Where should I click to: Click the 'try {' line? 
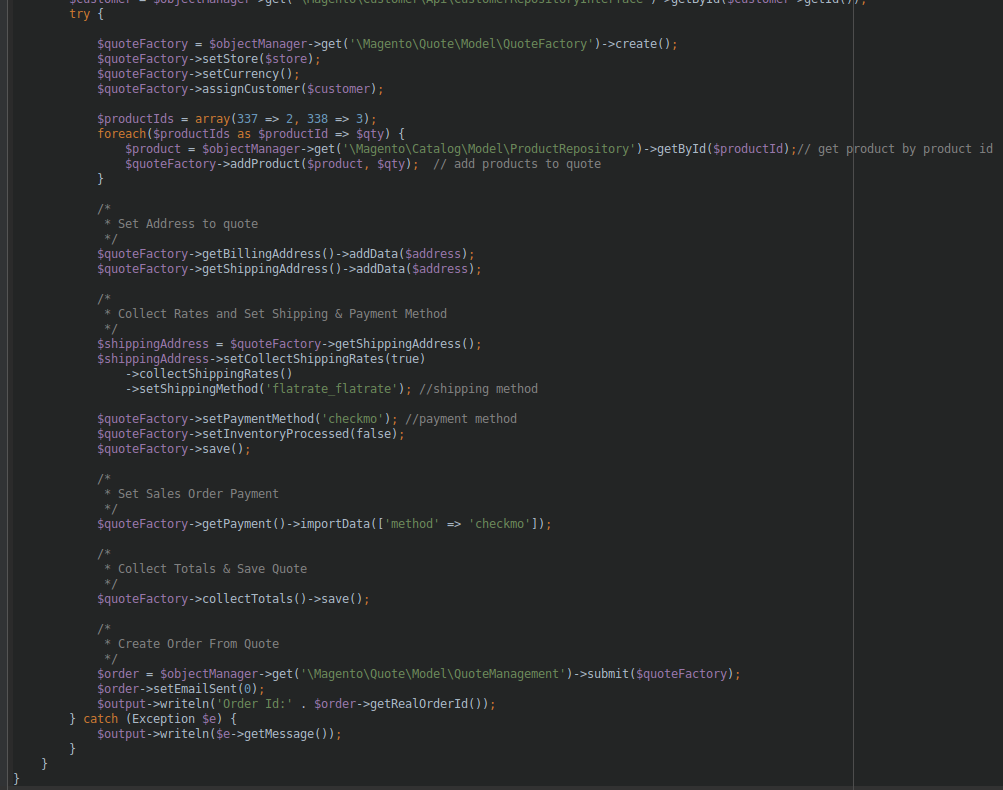[86, 14]
